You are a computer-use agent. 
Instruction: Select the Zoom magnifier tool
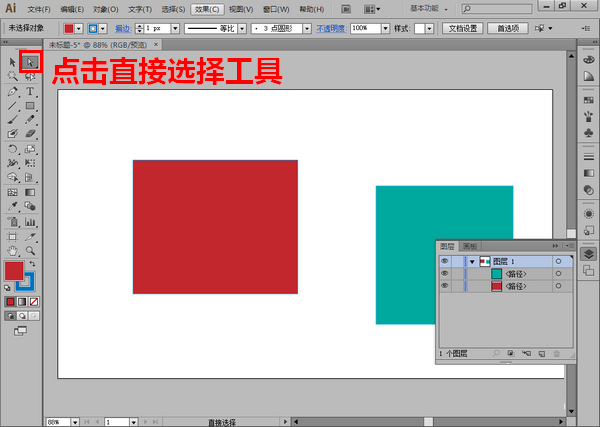coord(30,250)
